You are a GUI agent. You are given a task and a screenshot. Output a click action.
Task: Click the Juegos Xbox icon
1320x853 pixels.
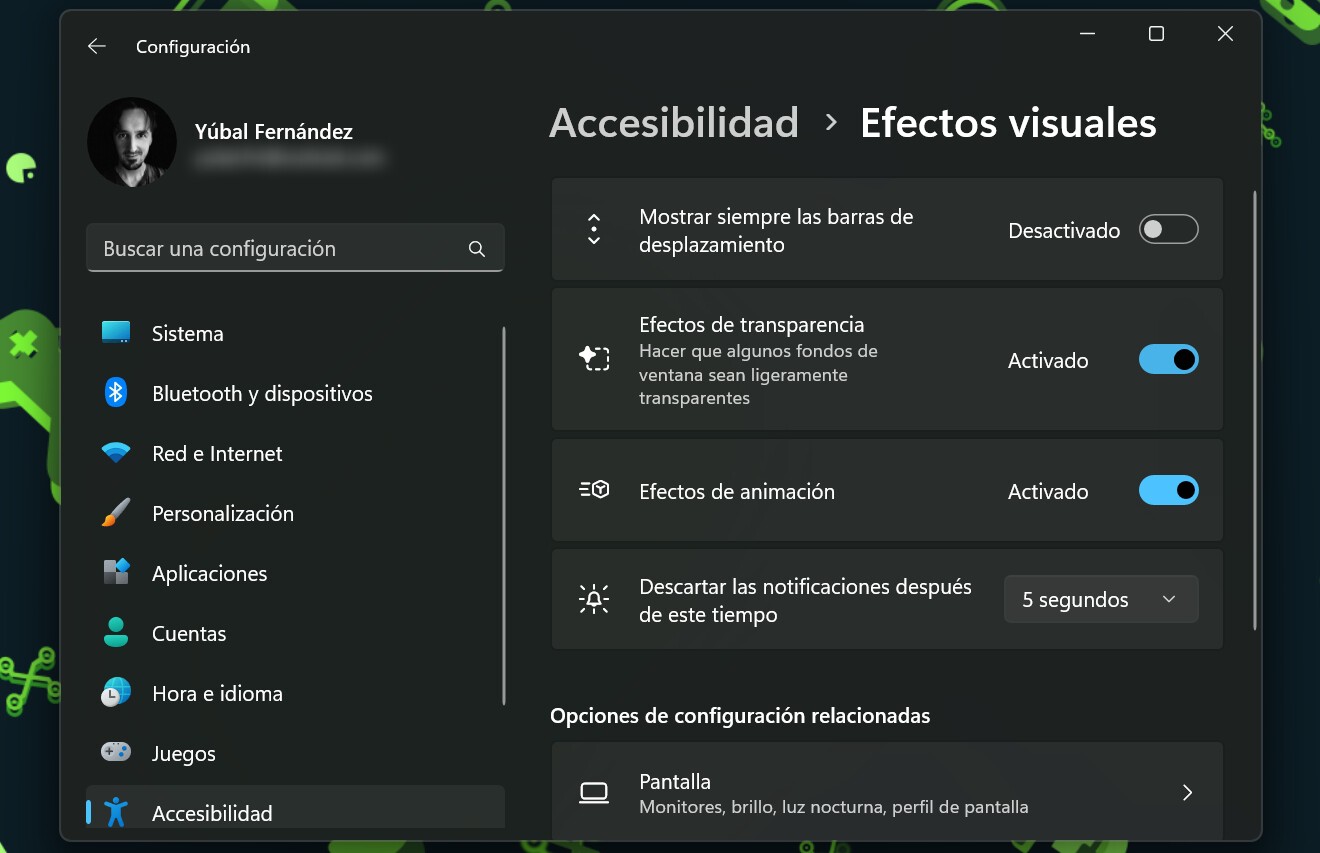(x=115, y=753)
